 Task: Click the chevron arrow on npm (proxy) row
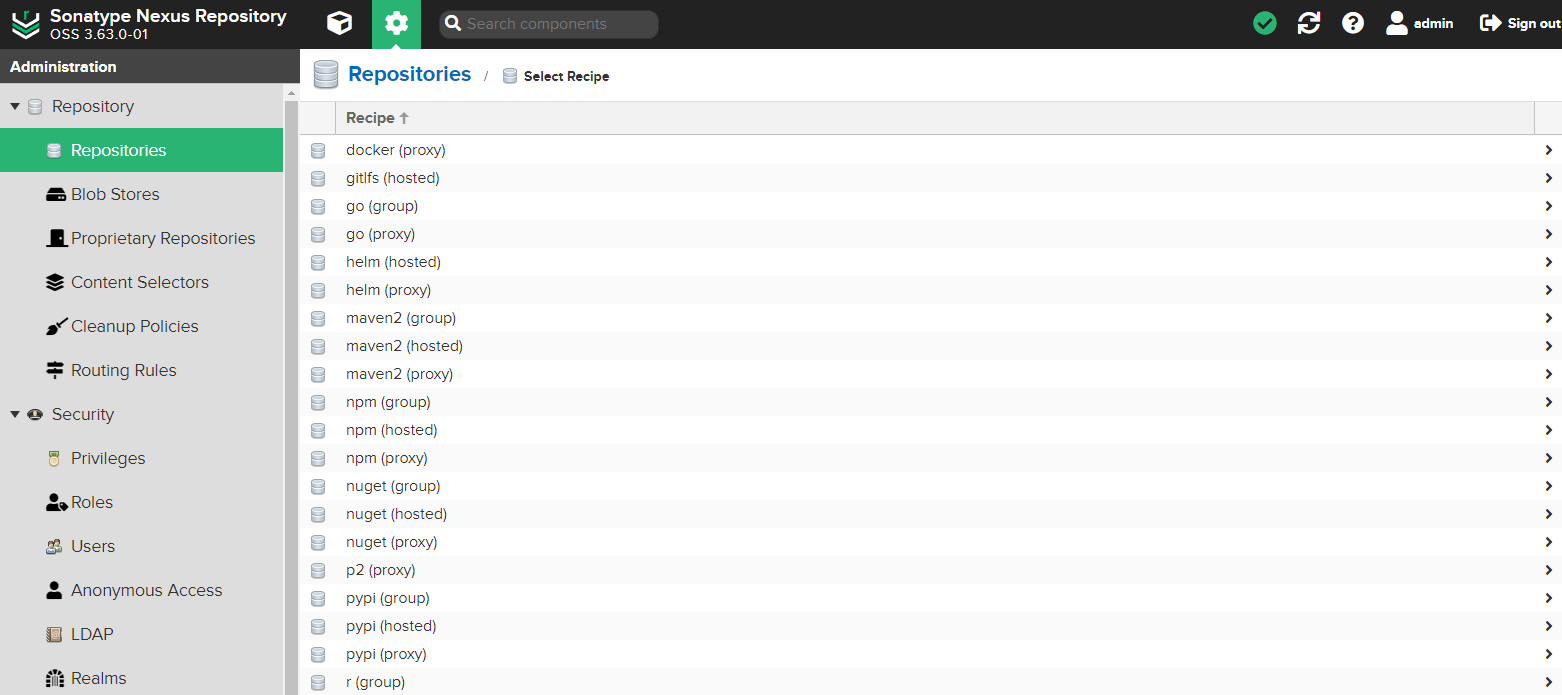[x=1548, y=458]
